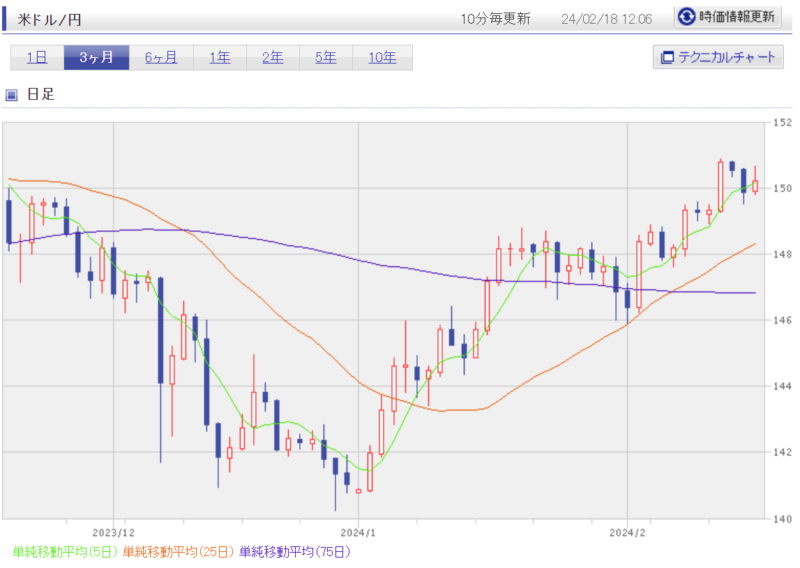Click the 単純移動平均(25日) legend entry
This screenshot has height=568, width=800.
(x=178, y=552)
